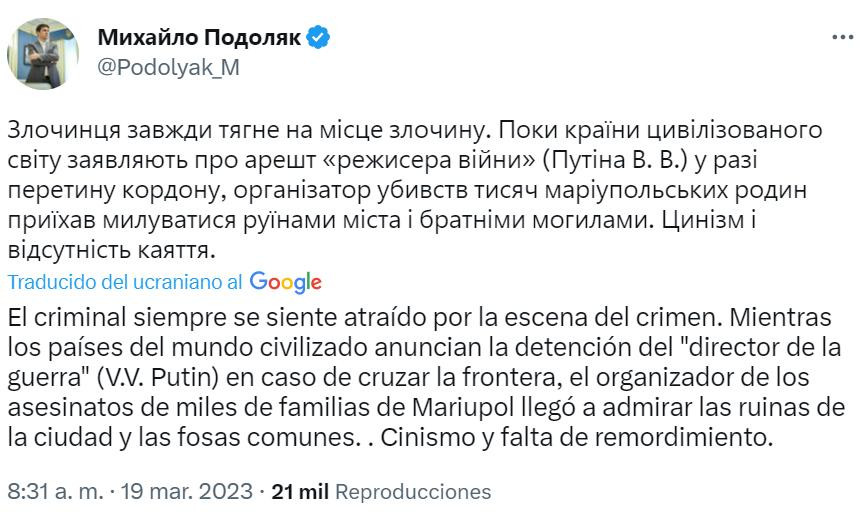
Task: Click the '21 mil' view count
Action: point(300,492)
